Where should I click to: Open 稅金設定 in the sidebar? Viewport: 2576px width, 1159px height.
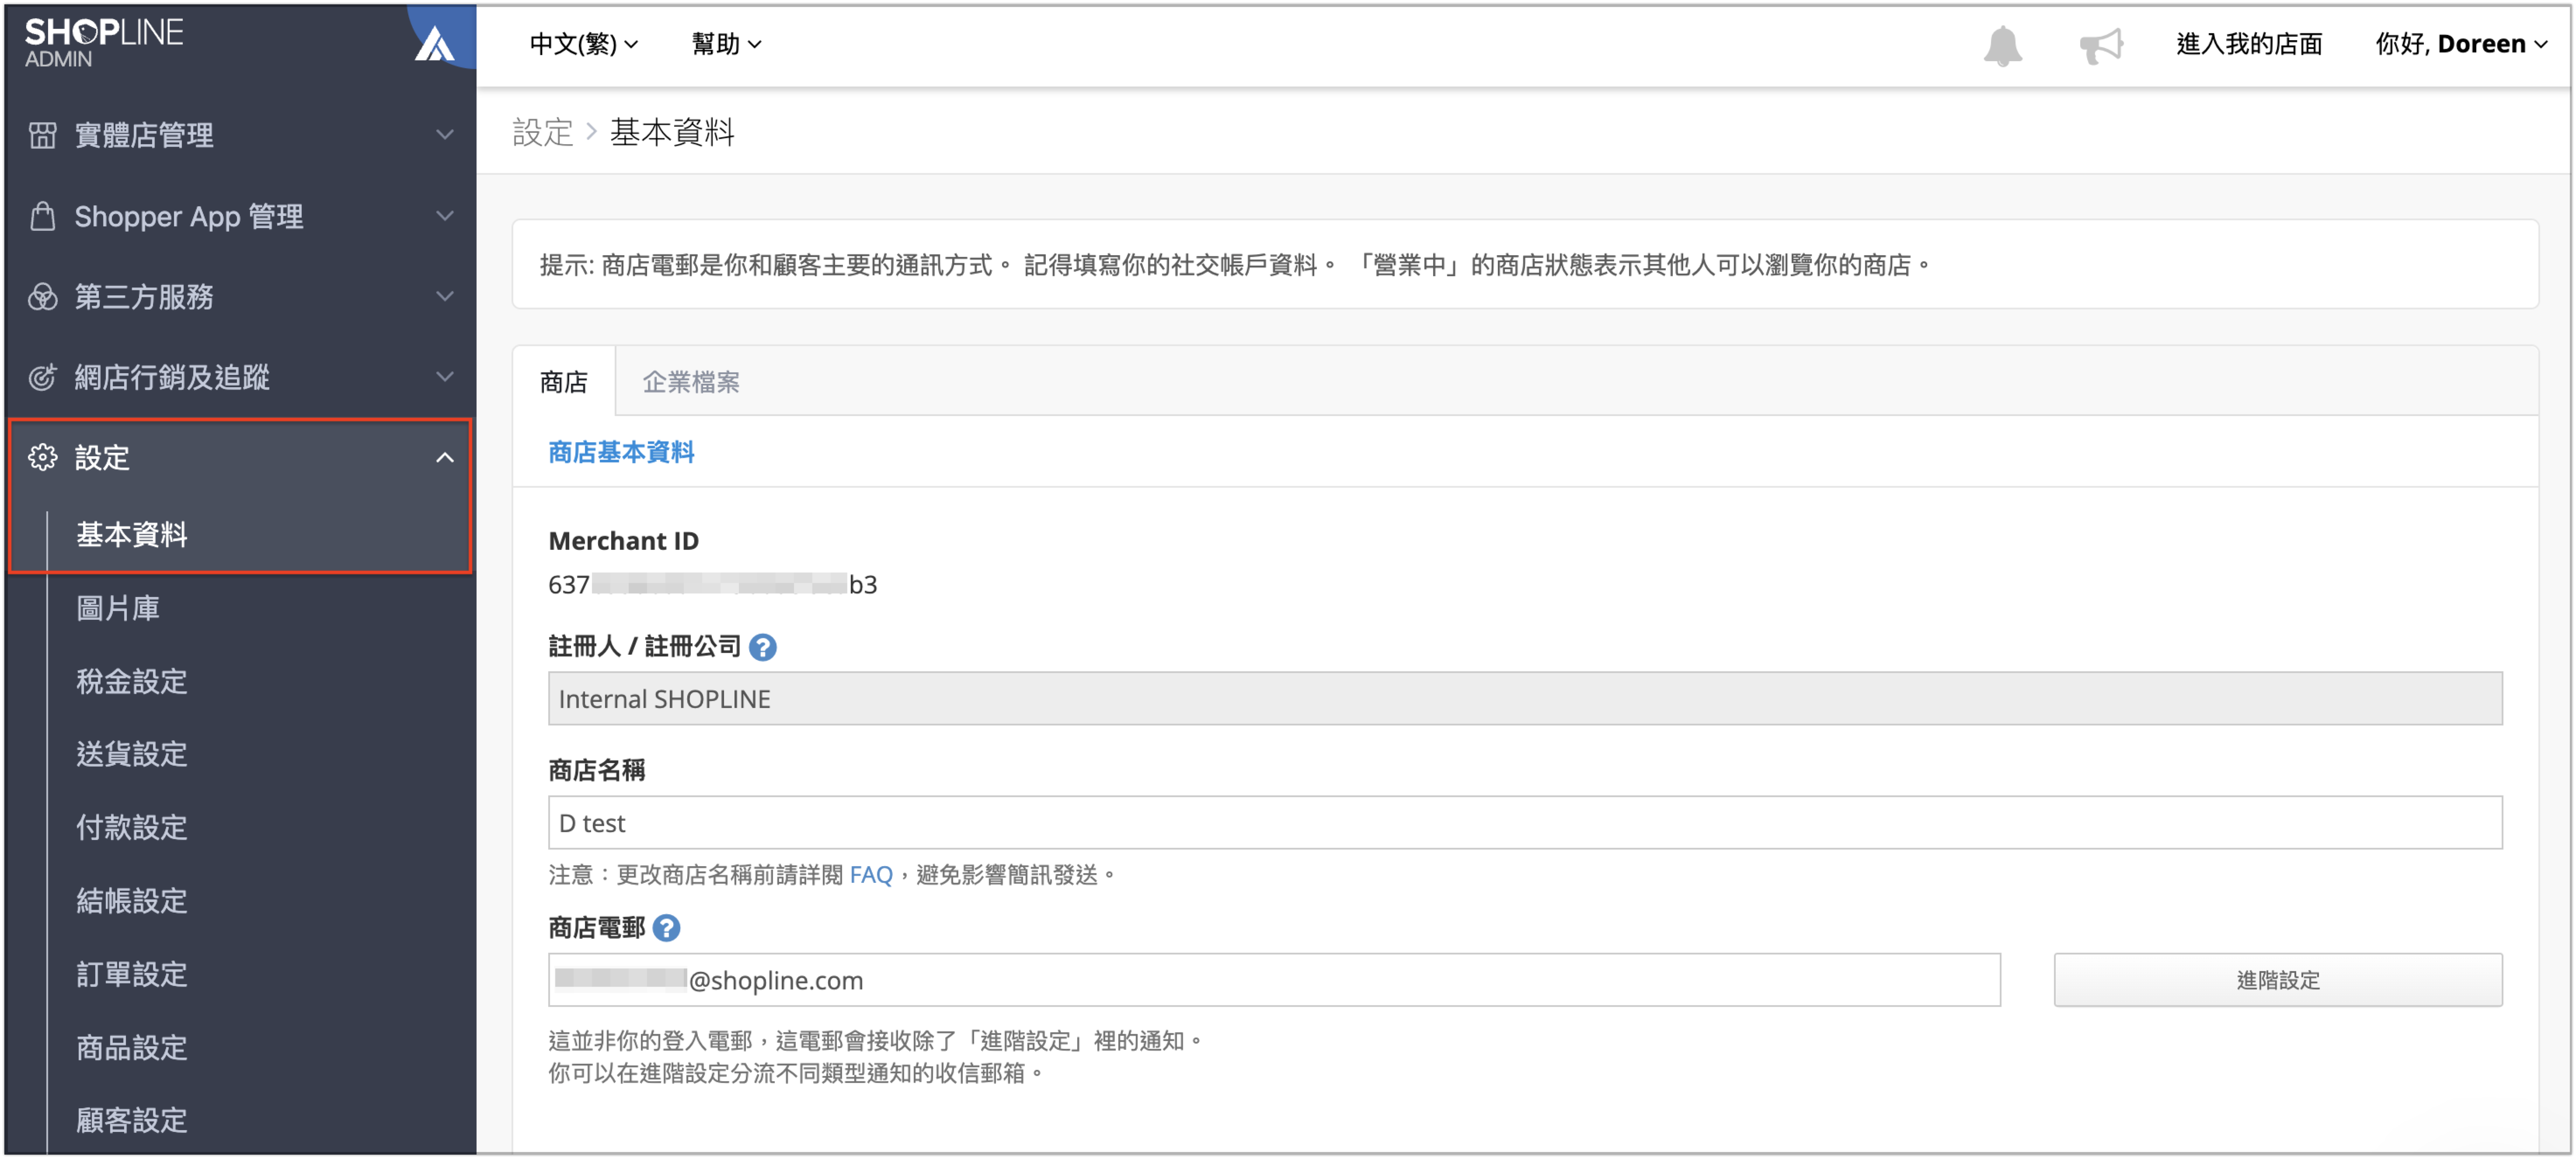(x=131, y=682)
